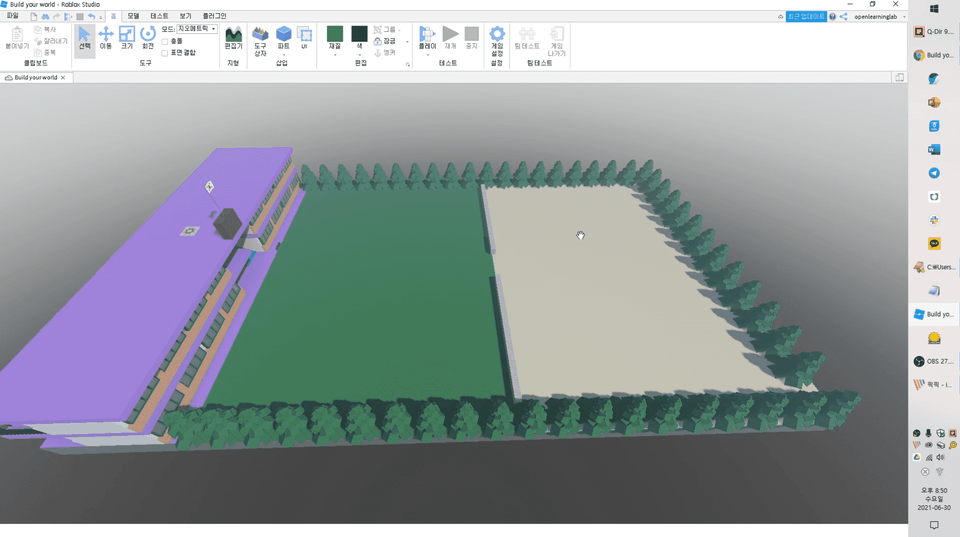
Task: Open Q-Dir in the taskbar
Action: (x=934, y=32)
